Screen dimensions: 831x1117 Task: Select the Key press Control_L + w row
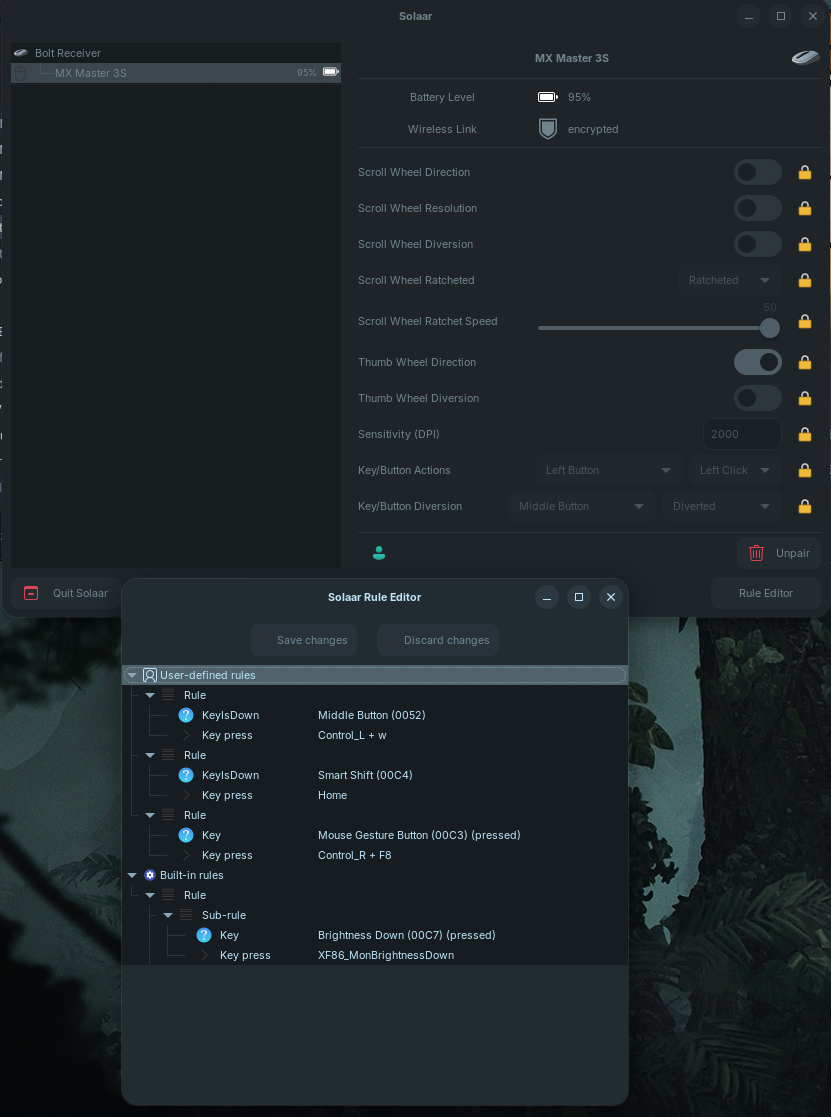click(x=375, y=735)
